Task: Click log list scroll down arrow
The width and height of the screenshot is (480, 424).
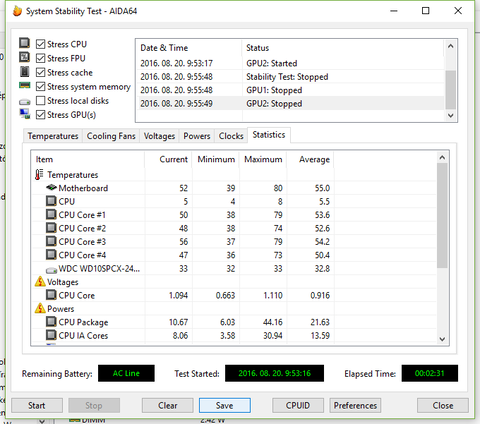Action: coord(451,115)
